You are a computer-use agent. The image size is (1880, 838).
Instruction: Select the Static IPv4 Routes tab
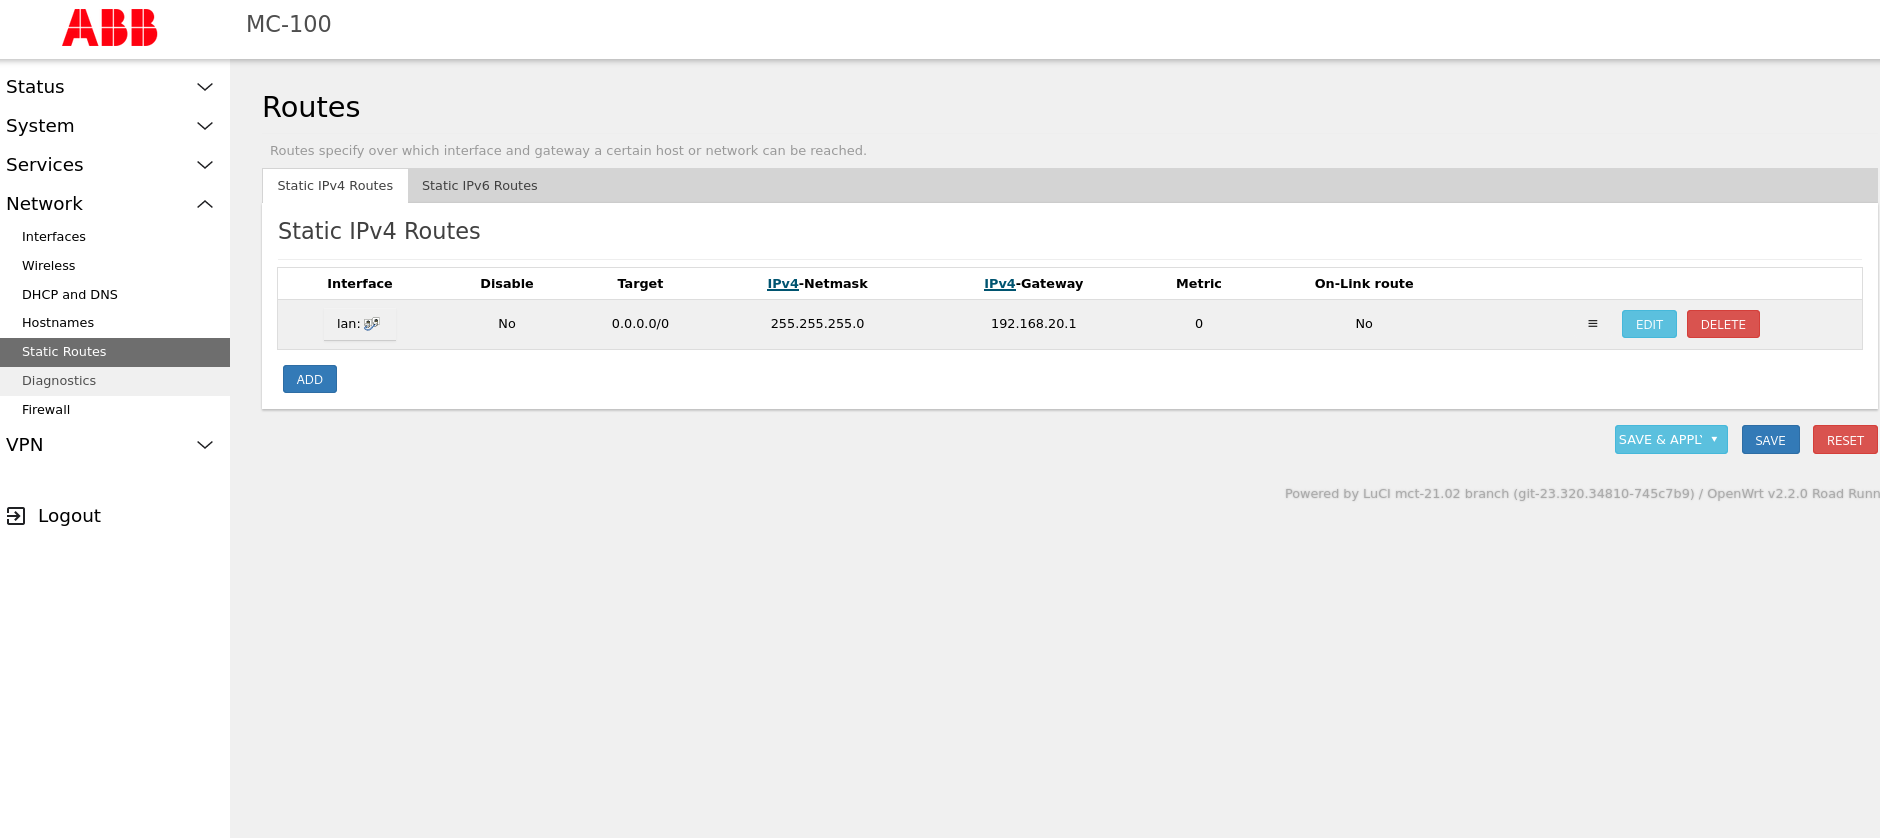point(335,186)
